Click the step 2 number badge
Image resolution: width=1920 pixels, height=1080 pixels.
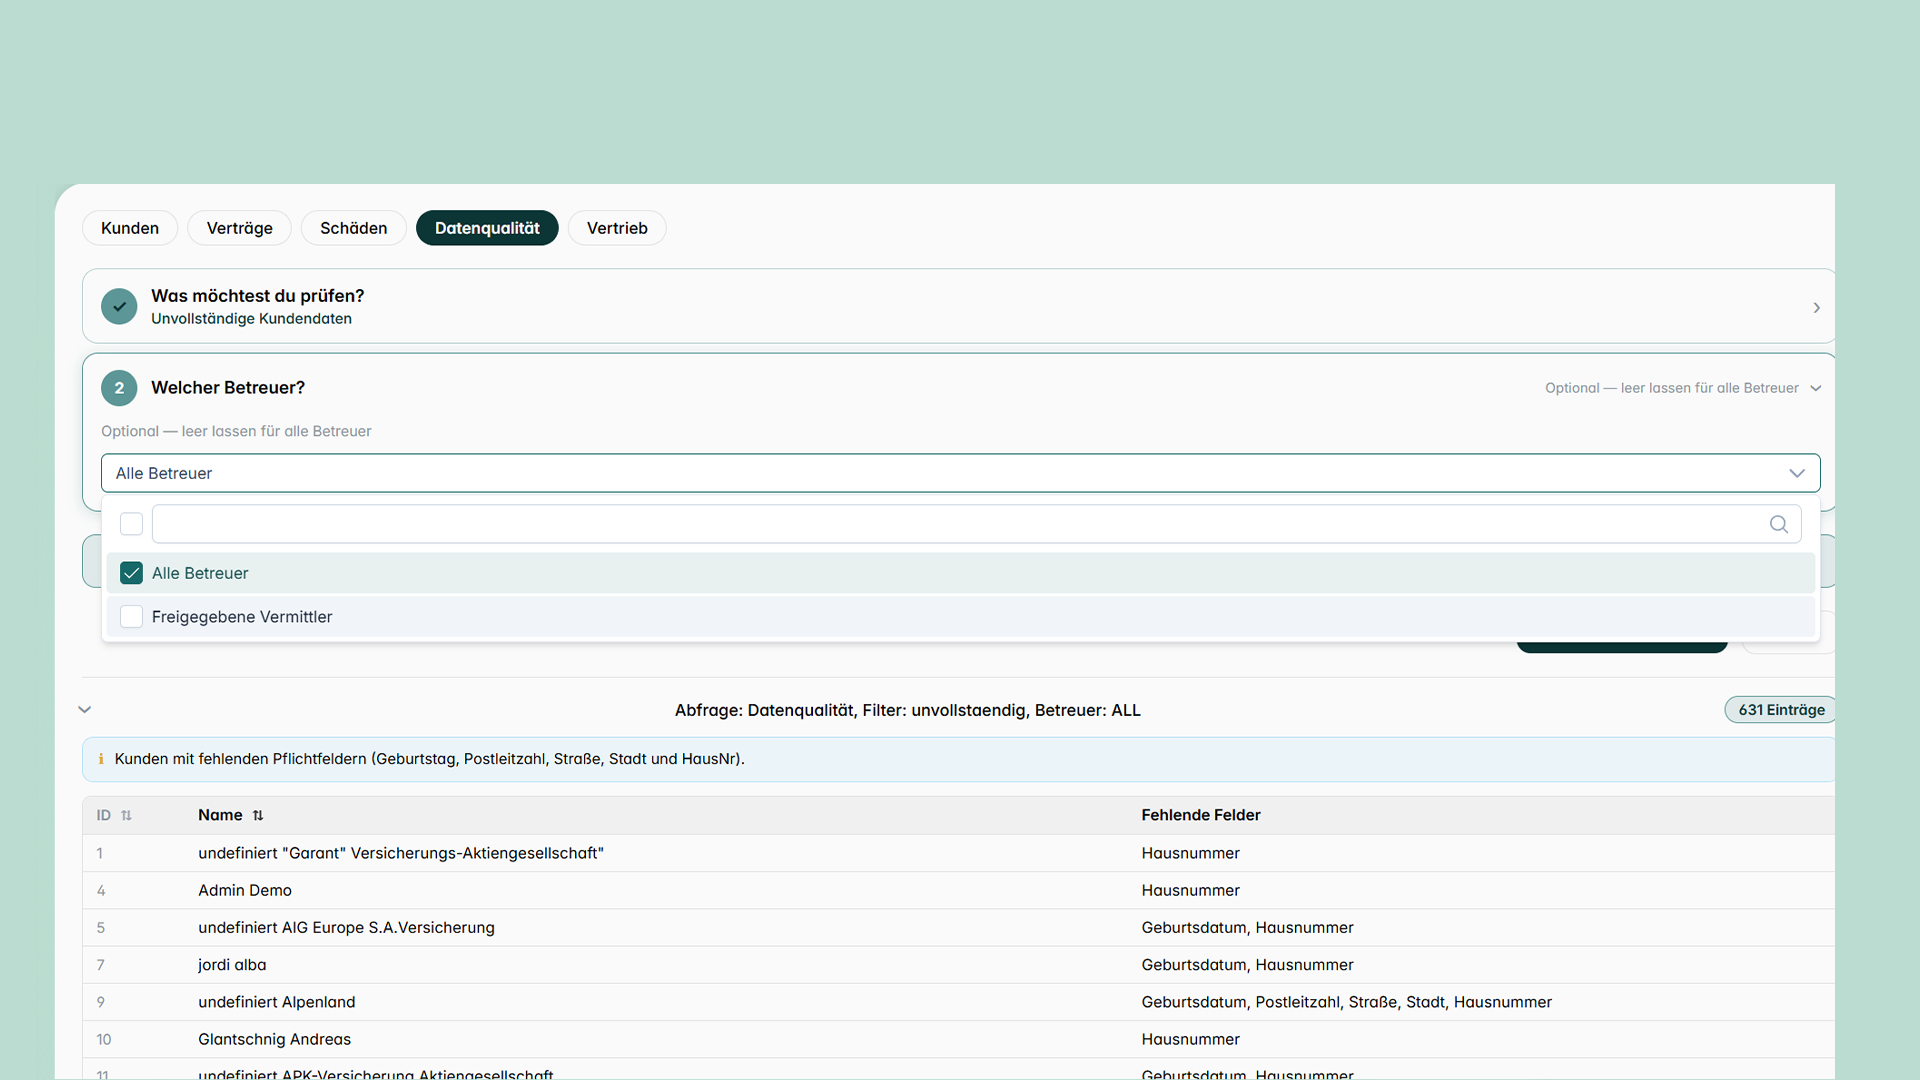pyautogui.click(x=119, y=388)
